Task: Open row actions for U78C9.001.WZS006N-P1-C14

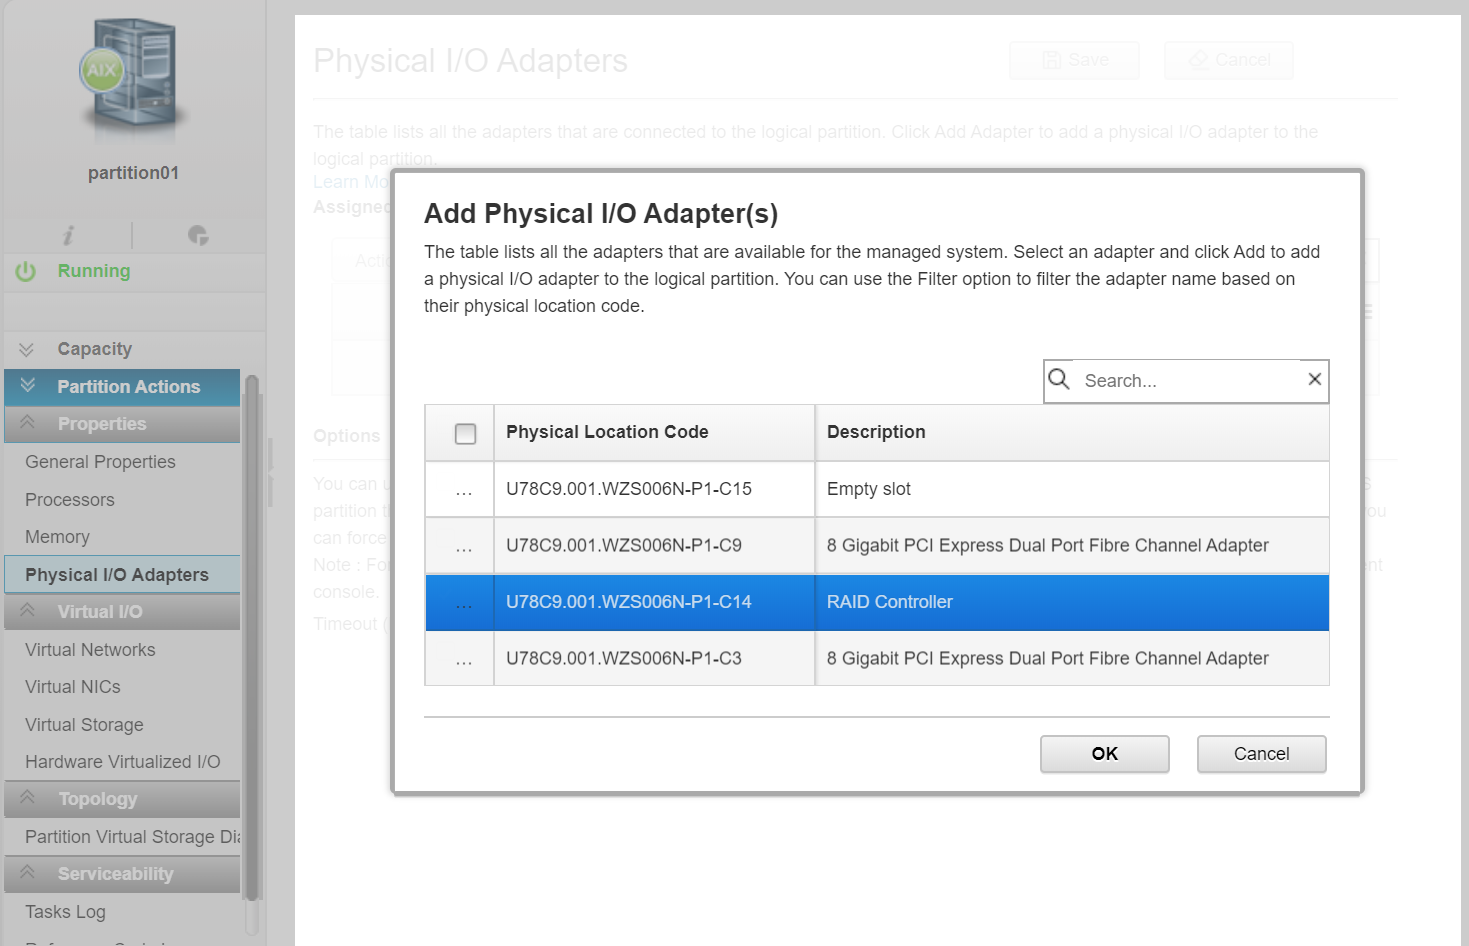Action: pos(464,603)
